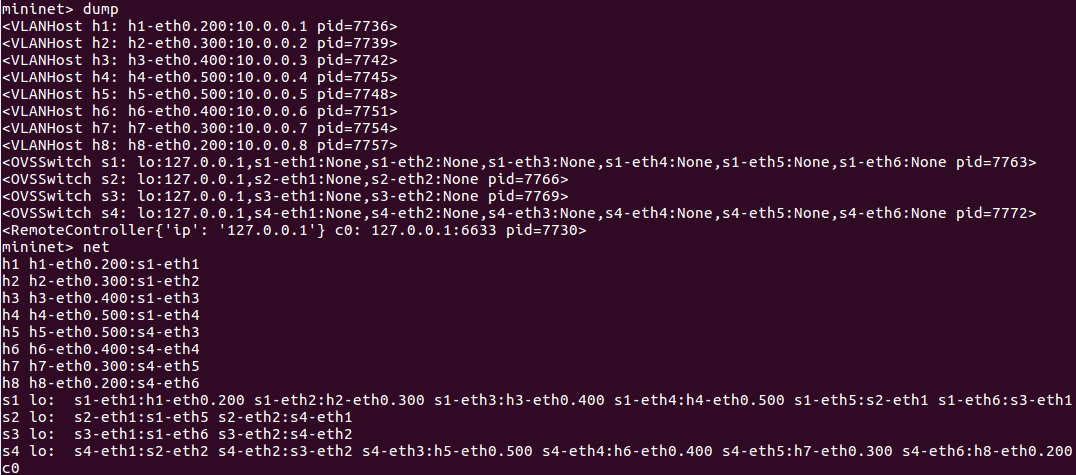
Task: Click the VLANHost h8 dump output line
Action: pyautogui.click(x=200, y=144)
